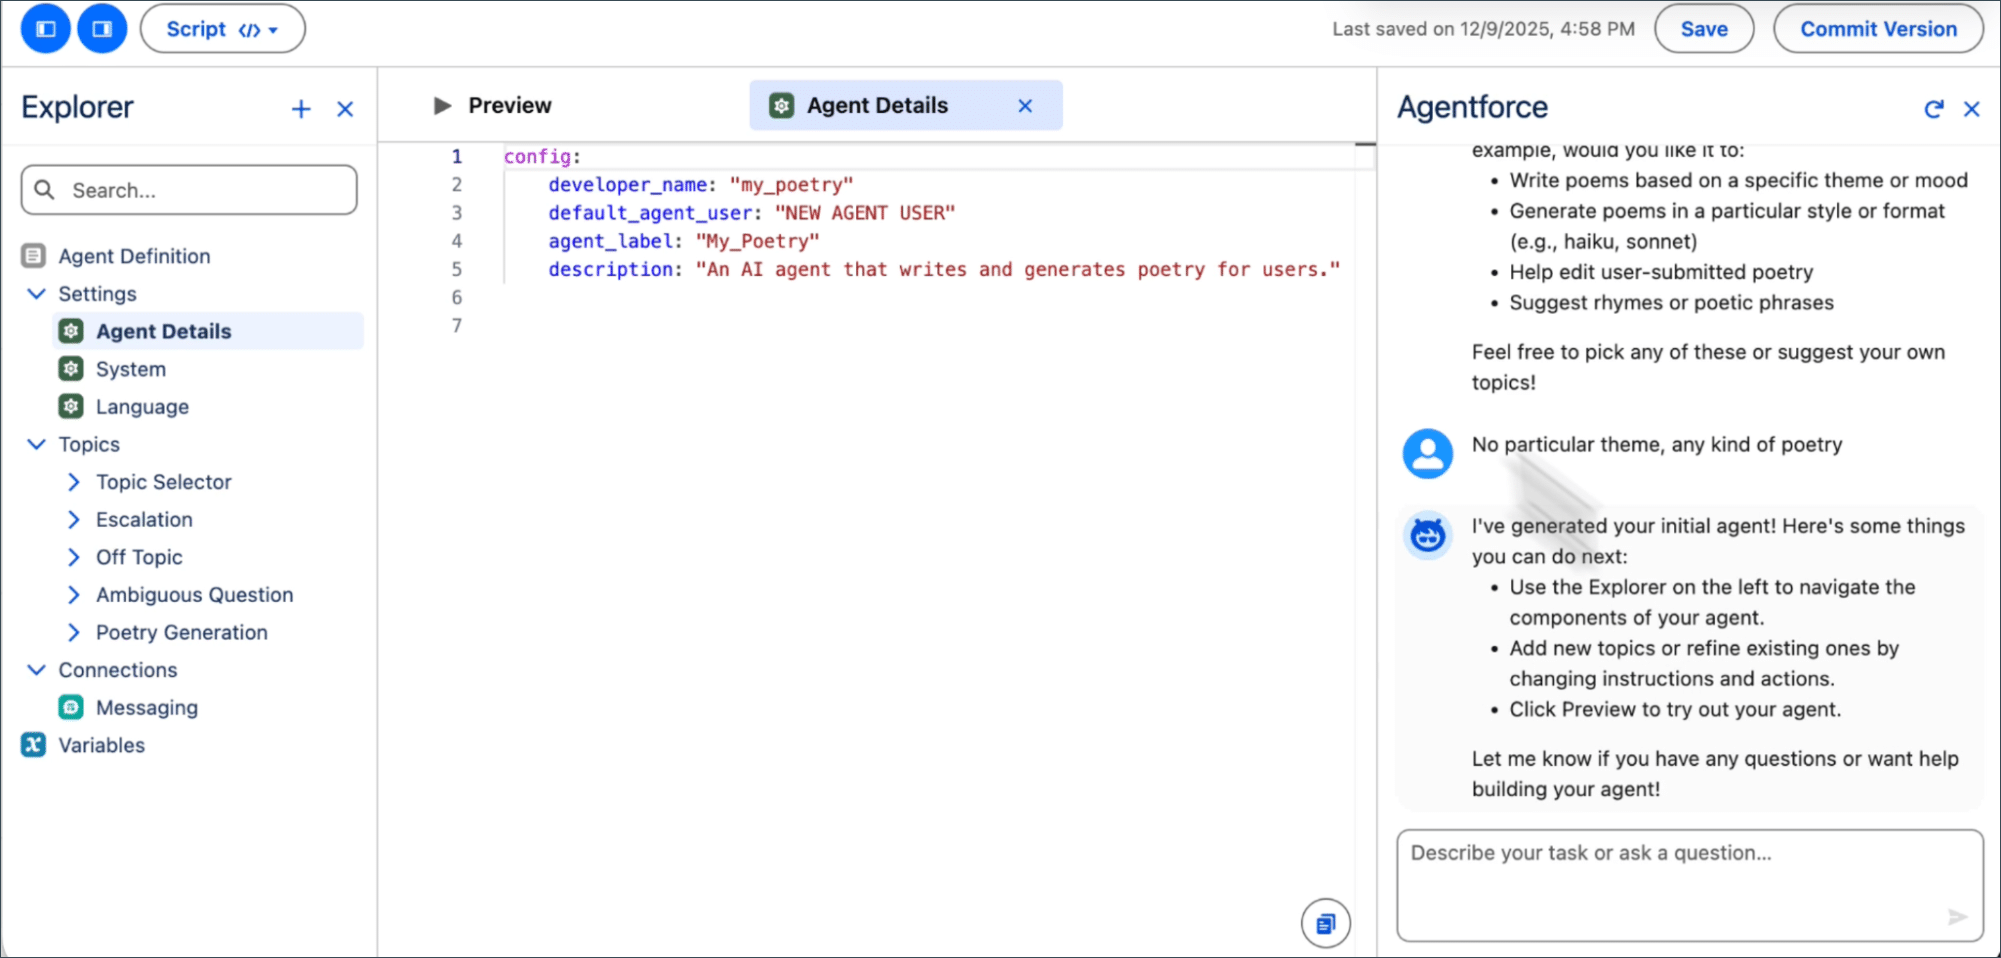Toggle the right sidebar panel button
The image size is (2001, 958).
click(x=102, y=29)
